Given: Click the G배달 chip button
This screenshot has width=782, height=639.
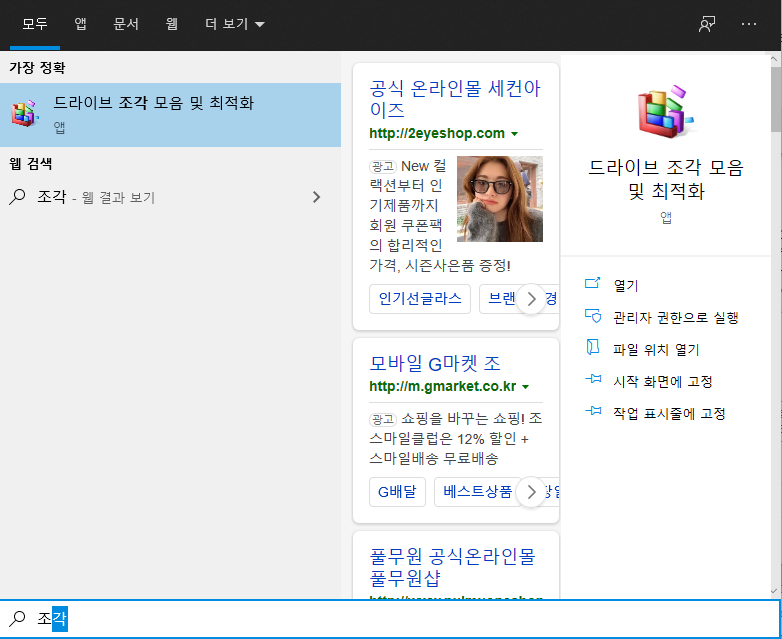Looking at the screenshot, I should tap(397, 492).
